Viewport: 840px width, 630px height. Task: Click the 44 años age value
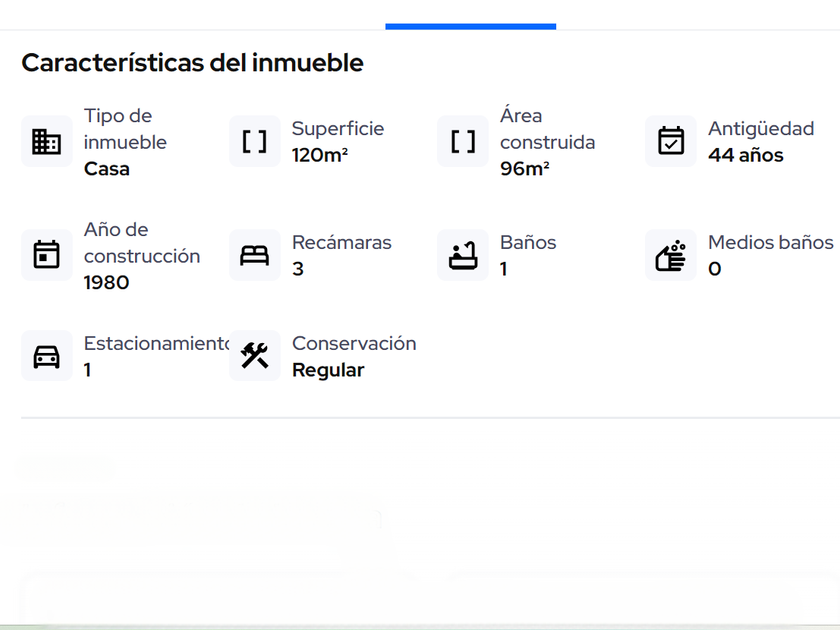coord(746,155)
